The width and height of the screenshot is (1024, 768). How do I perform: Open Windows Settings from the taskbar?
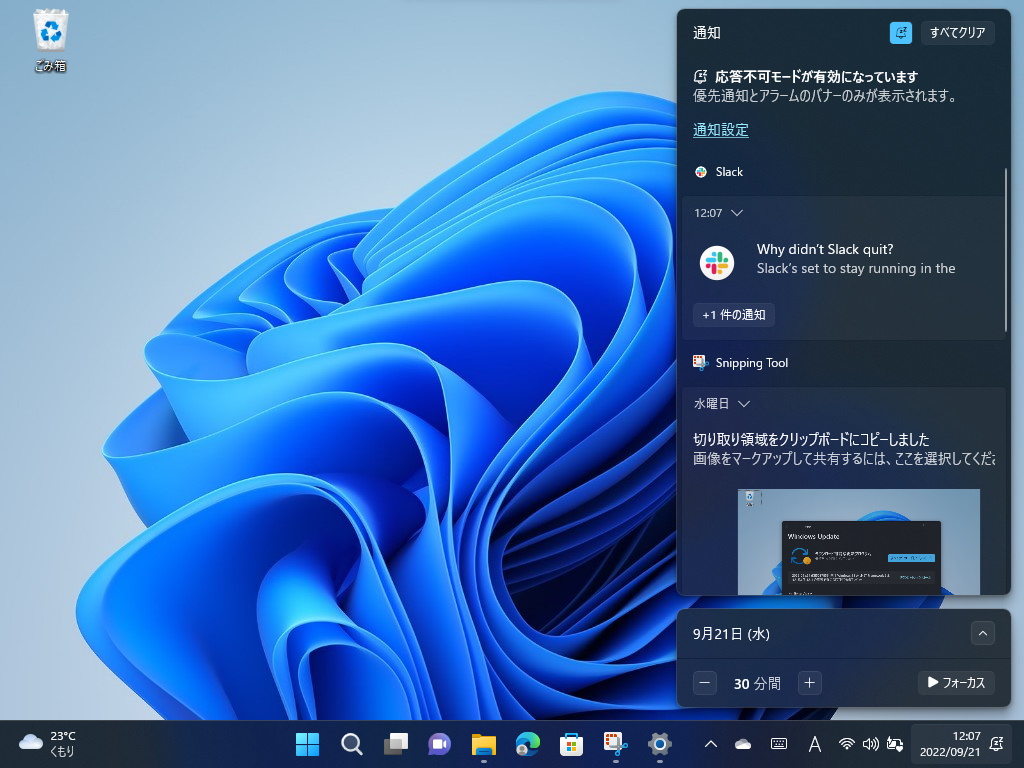click(x=659, y=744)
